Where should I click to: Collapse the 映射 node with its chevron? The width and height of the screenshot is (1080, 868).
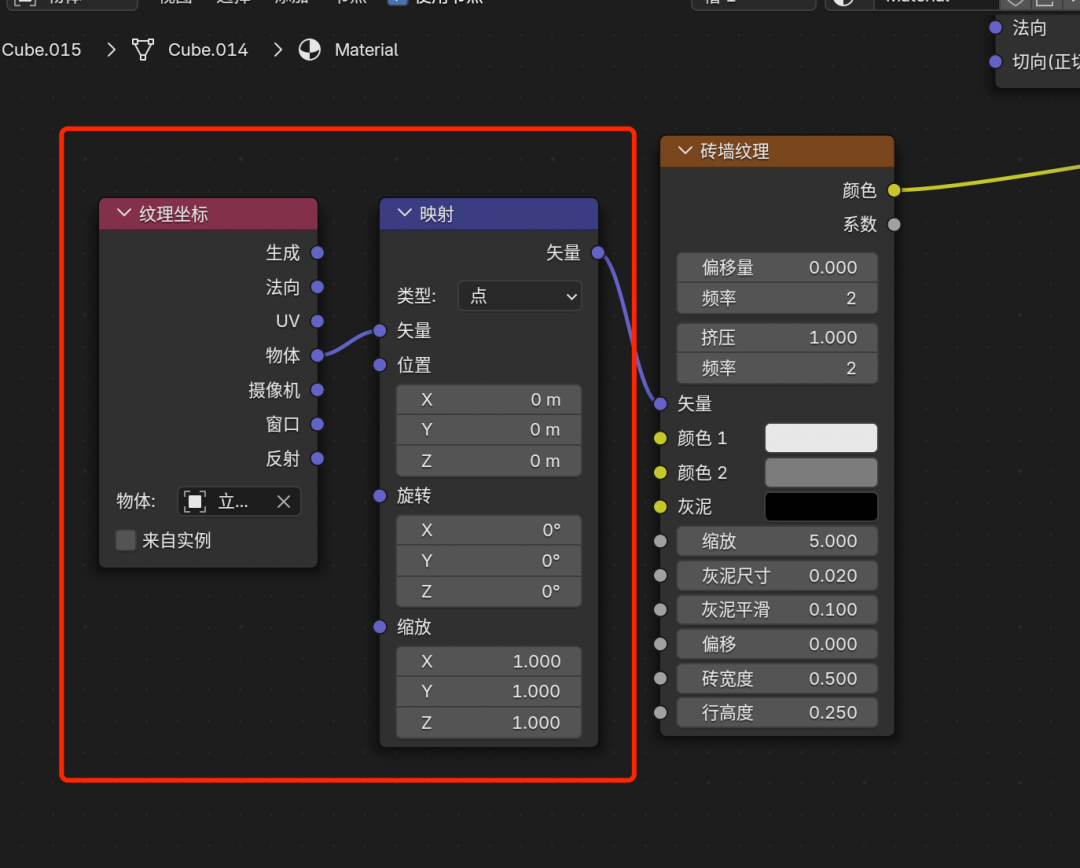(x=405, y=214)
